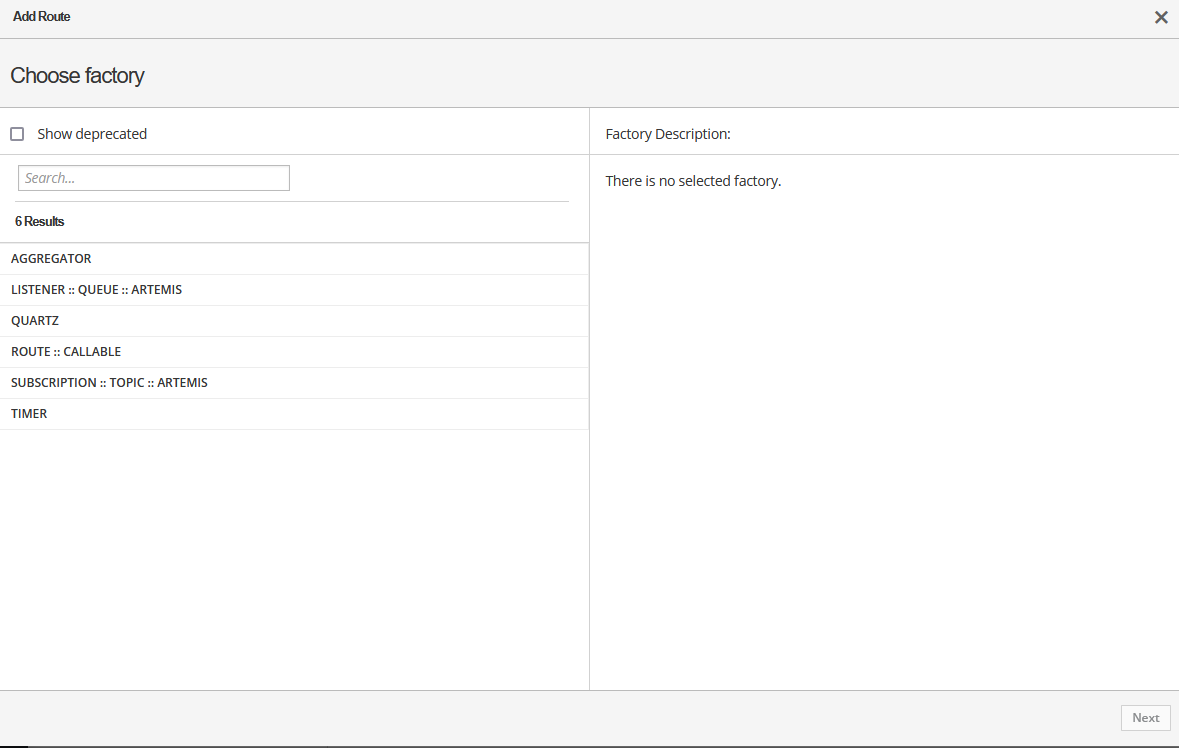The height and width of the screenshot is (748, 1179).
Task: Click the '6 Results' count text
Action: pos(40,221)
